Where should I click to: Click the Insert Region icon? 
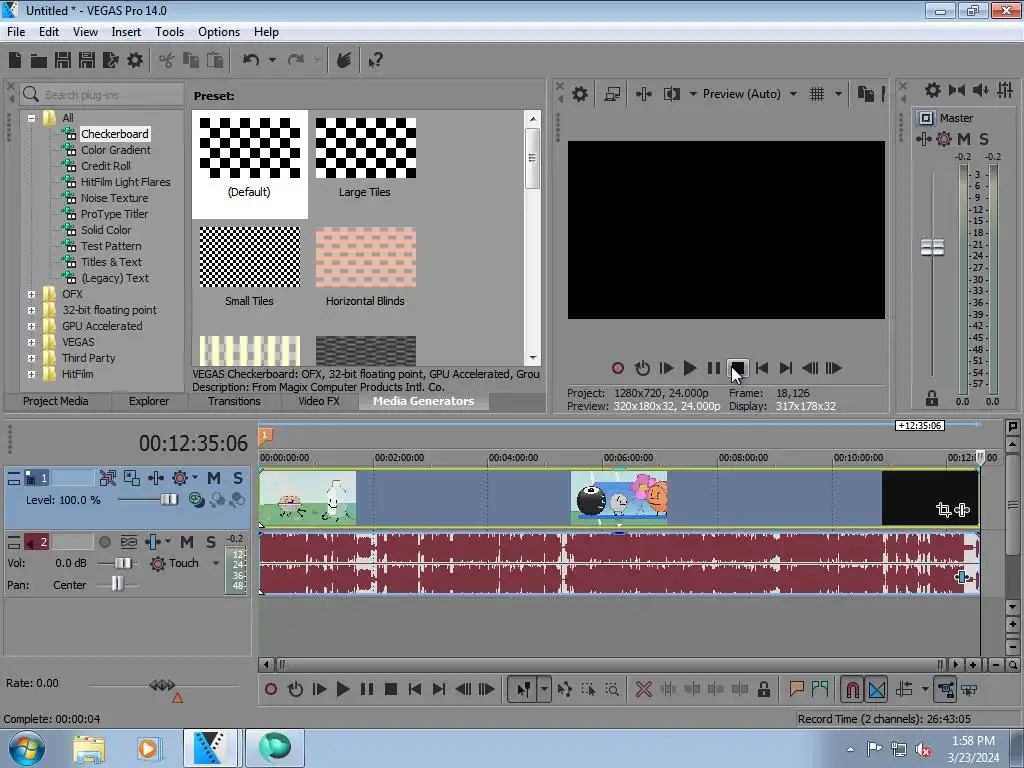pyautogui.click(x=820, y=689)
